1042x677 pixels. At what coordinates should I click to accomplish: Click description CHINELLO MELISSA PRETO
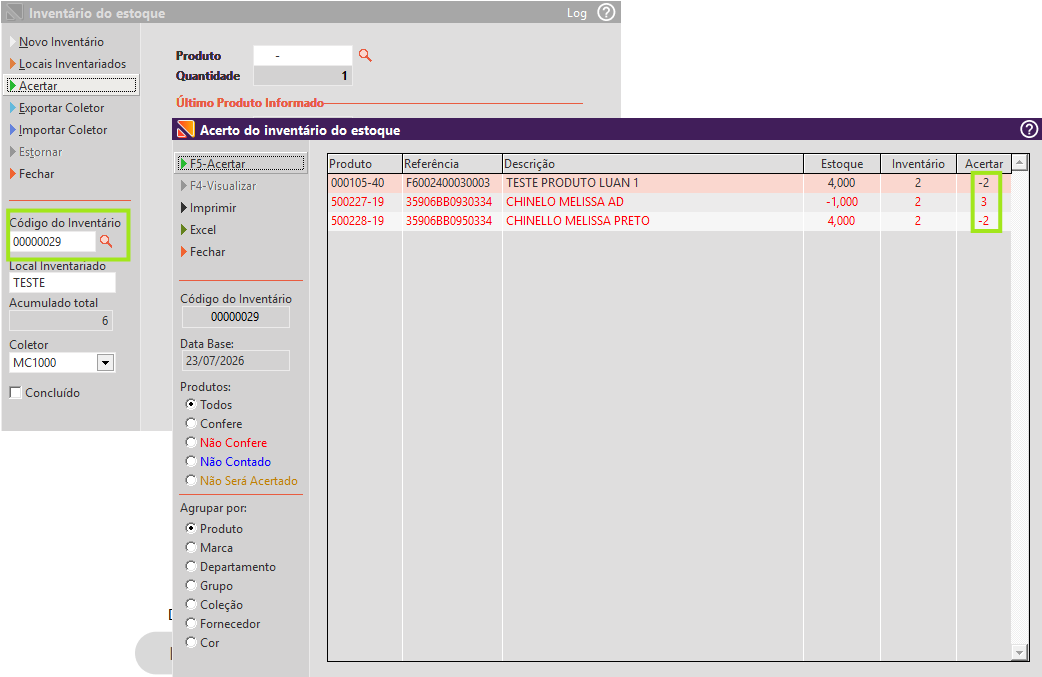click(577, 221)
